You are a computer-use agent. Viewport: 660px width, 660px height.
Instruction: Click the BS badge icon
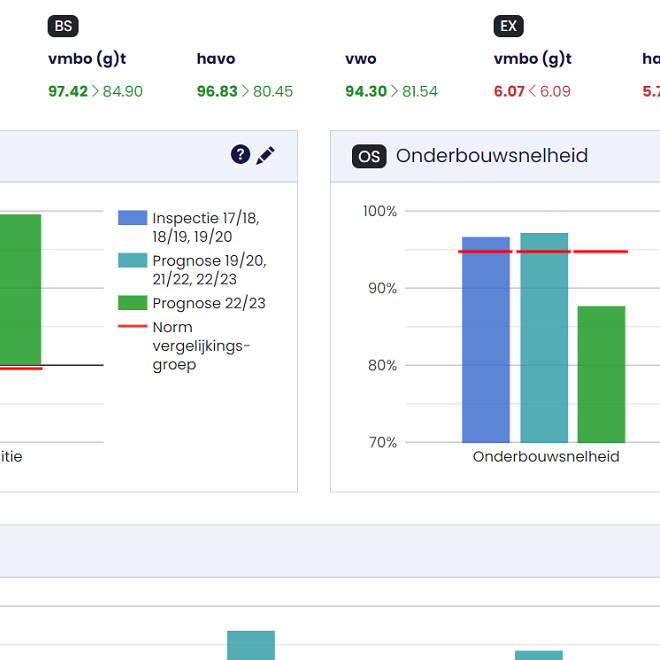[63, 26]
